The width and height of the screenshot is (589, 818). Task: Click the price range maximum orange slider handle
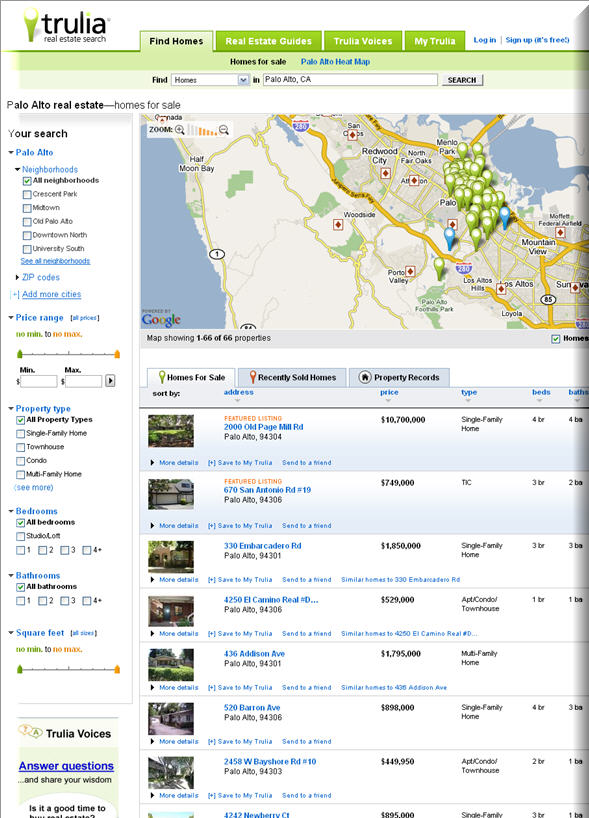pos(117,354)
